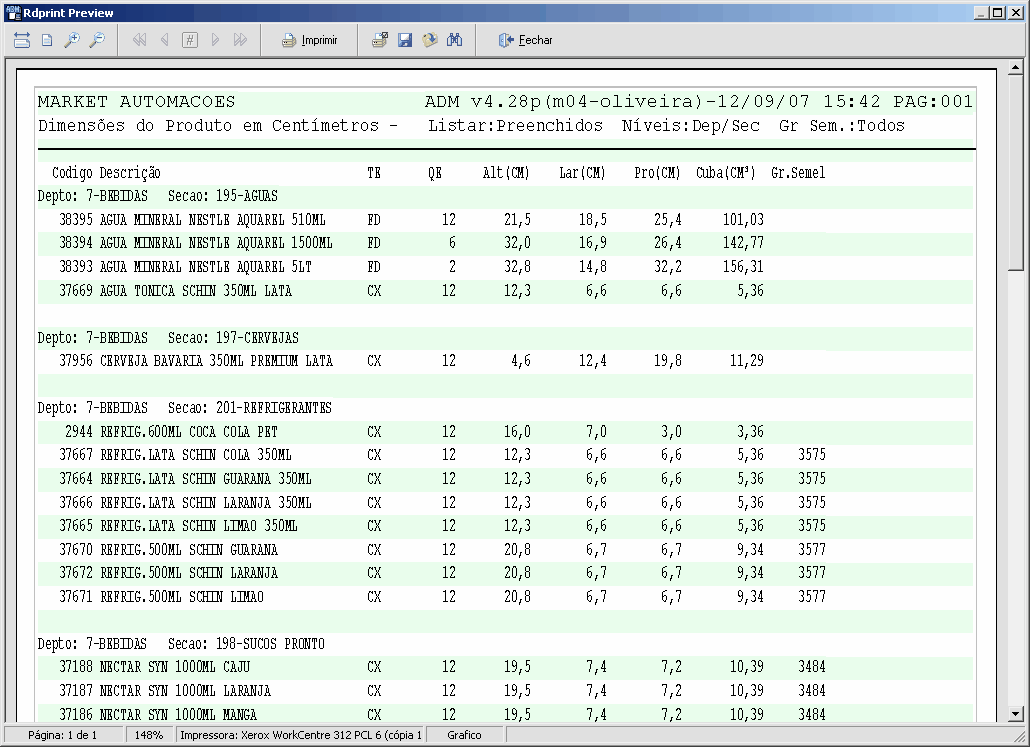This screenshot has width=1030, height=747.
Task: Click row NECTAR SYN 1000ML LARANJA
Action: tap(505, 690)
